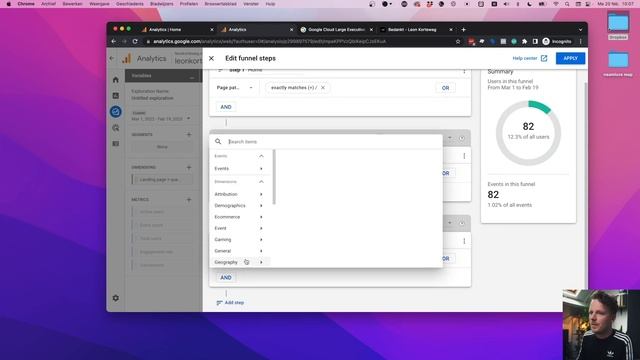Open Configure icon in Analytics sidebar
This screenshot has height=360, width=640.
point(116,144)
